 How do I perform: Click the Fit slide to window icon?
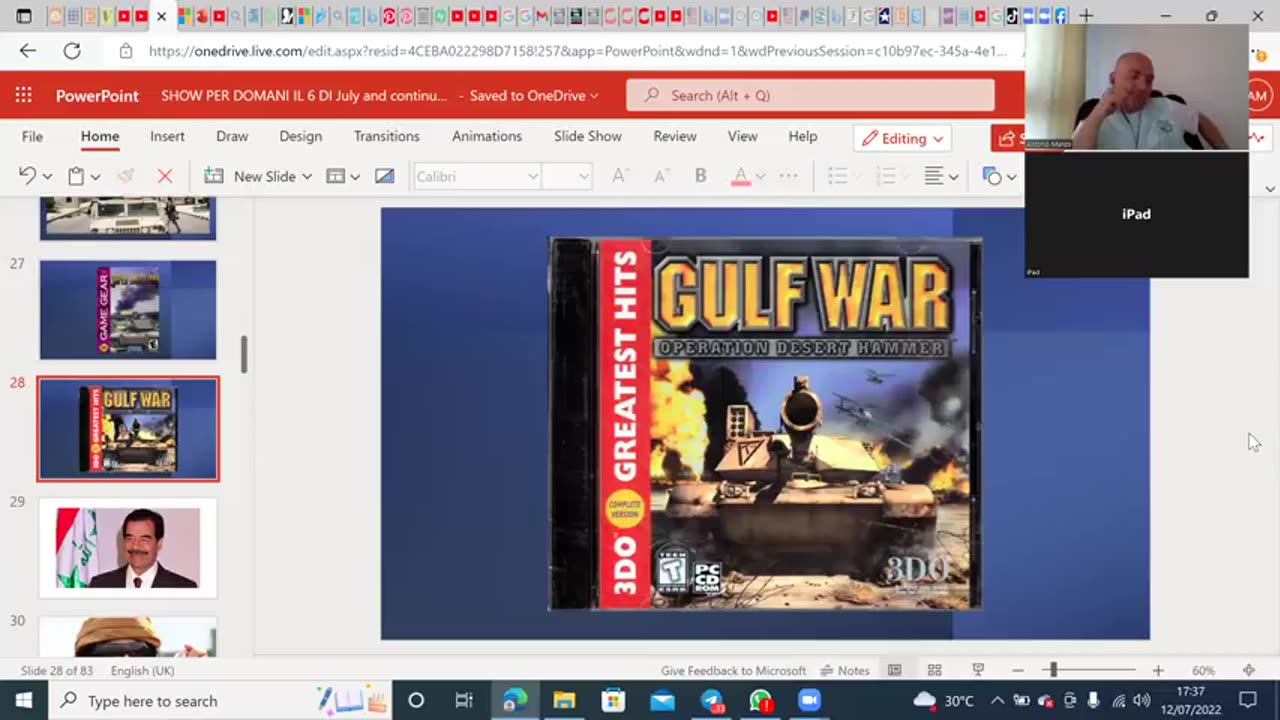(x=1248, y=670)
